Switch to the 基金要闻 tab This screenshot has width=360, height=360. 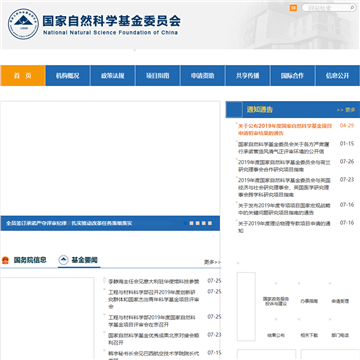click(84, 260)
